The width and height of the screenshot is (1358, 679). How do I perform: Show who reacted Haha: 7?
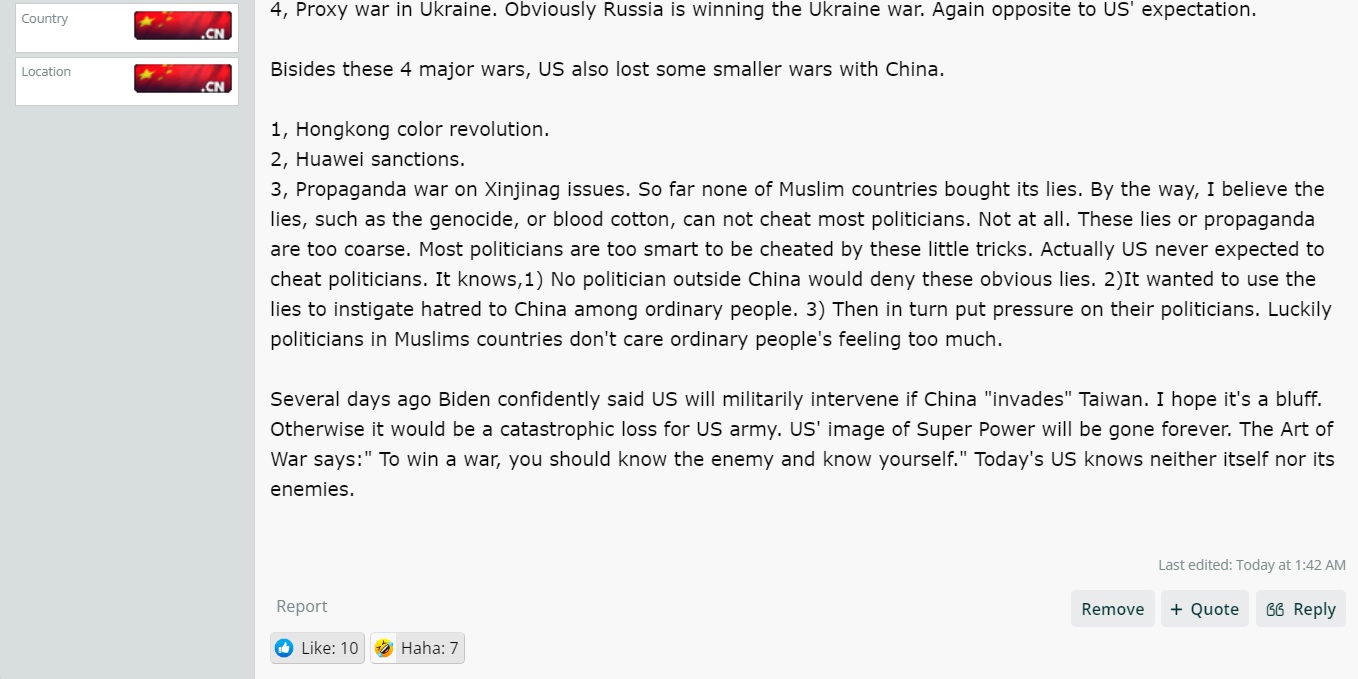point(417,648)
